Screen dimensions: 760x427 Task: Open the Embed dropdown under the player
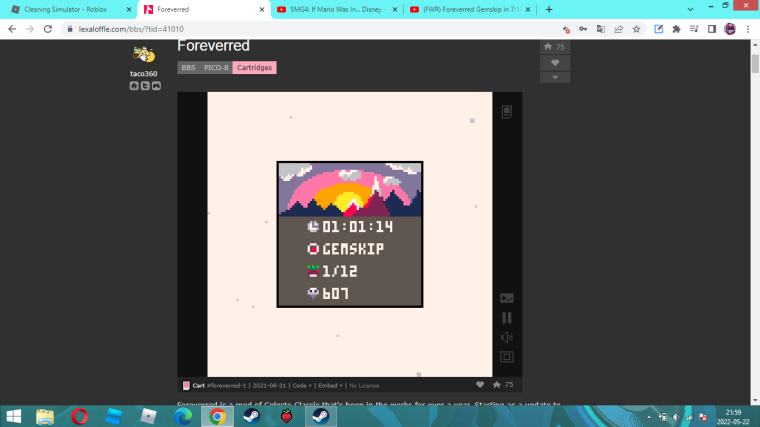(x=330, y=385)
